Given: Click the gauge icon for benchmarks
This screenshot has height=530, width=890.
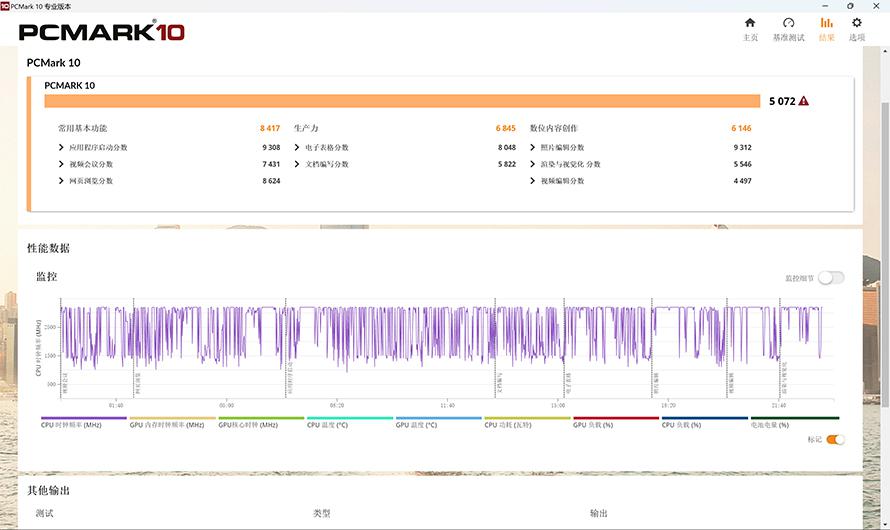Looking at the screenshot, I should pyautogui.click(x=788, y=23).
